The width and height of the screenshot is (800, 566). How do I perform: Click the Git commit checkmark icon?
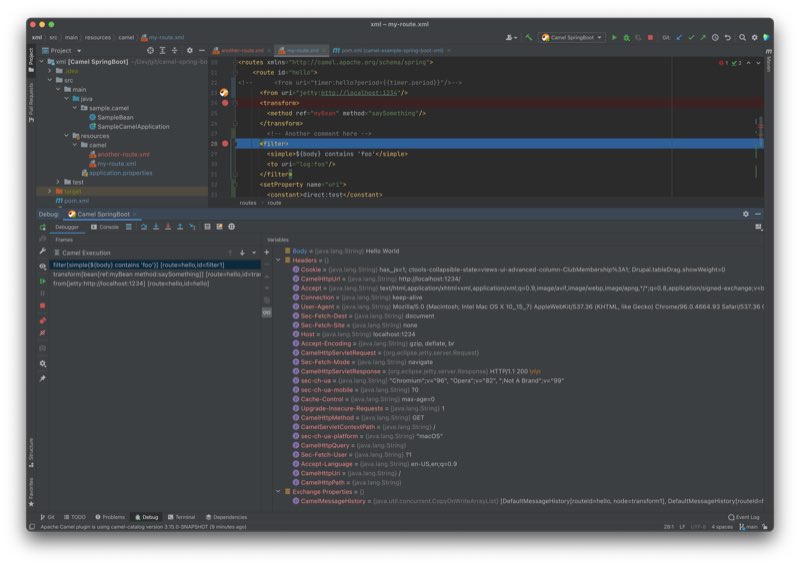pos(691,37)
